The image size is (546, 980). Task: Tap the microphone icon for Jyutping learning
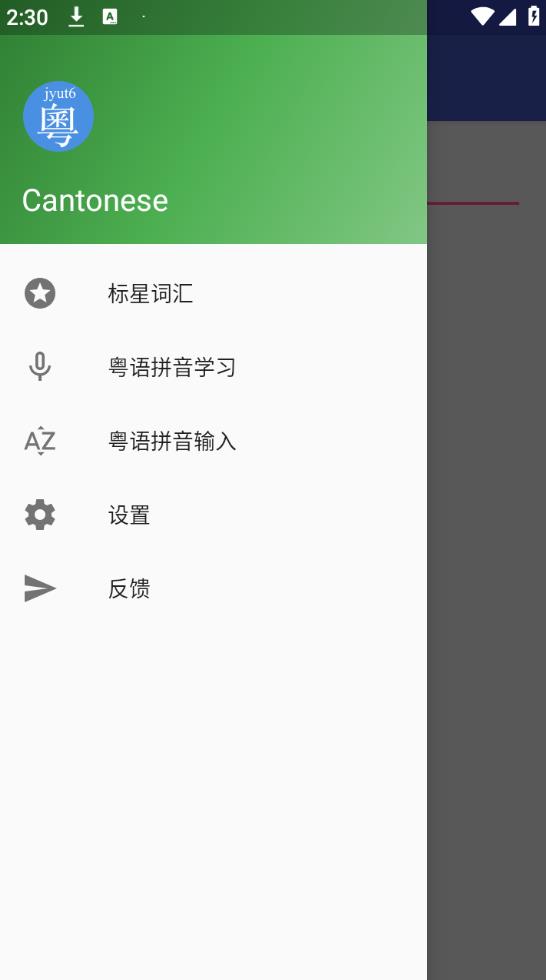(40, 367)
